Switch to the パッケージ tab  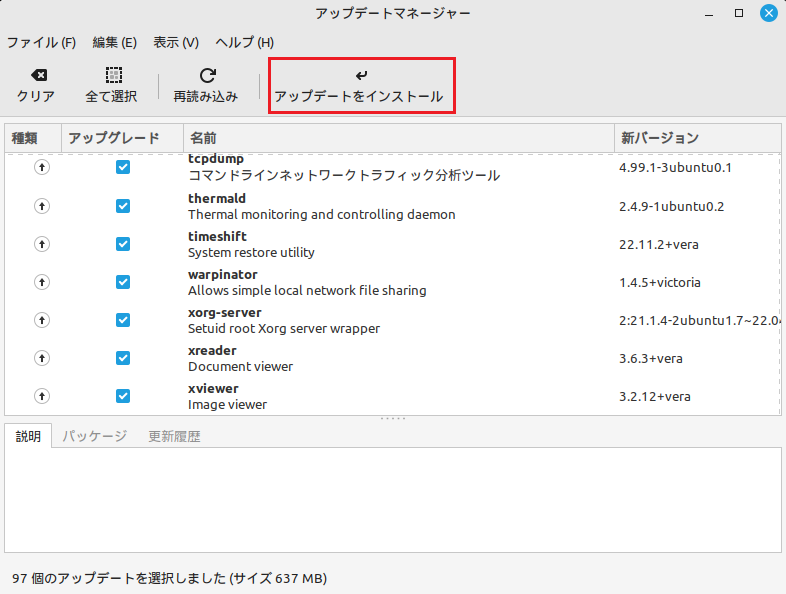[94, 436]
